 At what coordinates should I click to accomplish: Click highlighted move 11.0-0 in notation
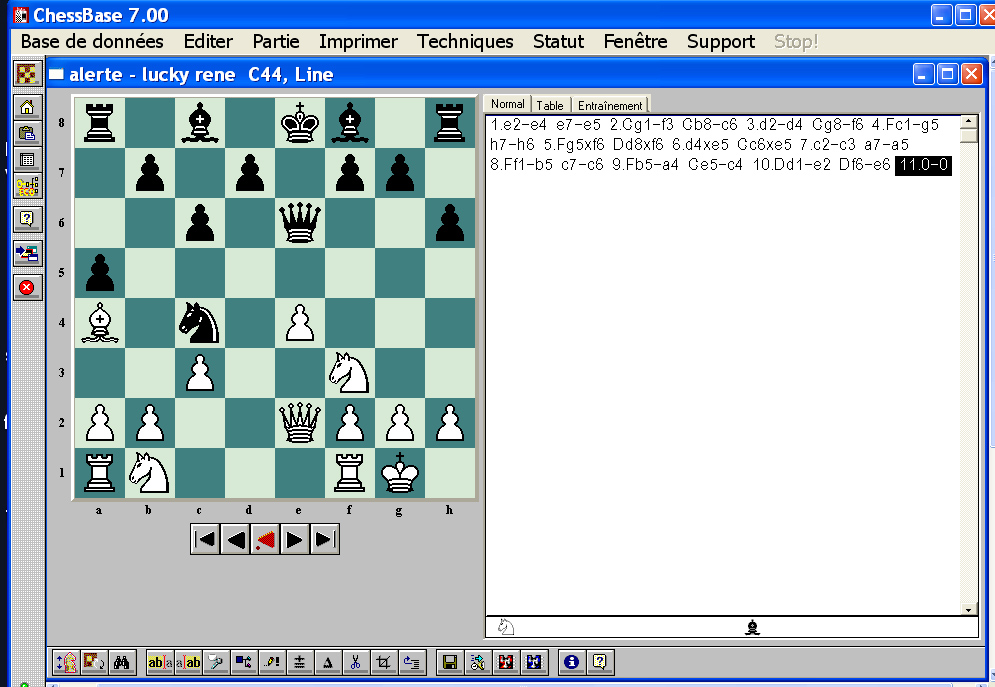point(923,165)
